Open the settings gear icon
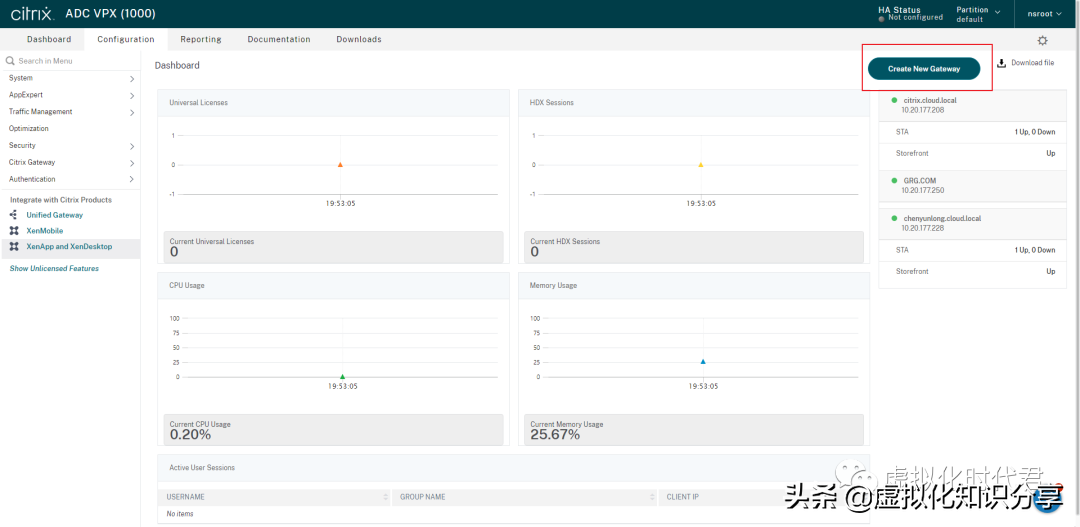 point(1042,41)
